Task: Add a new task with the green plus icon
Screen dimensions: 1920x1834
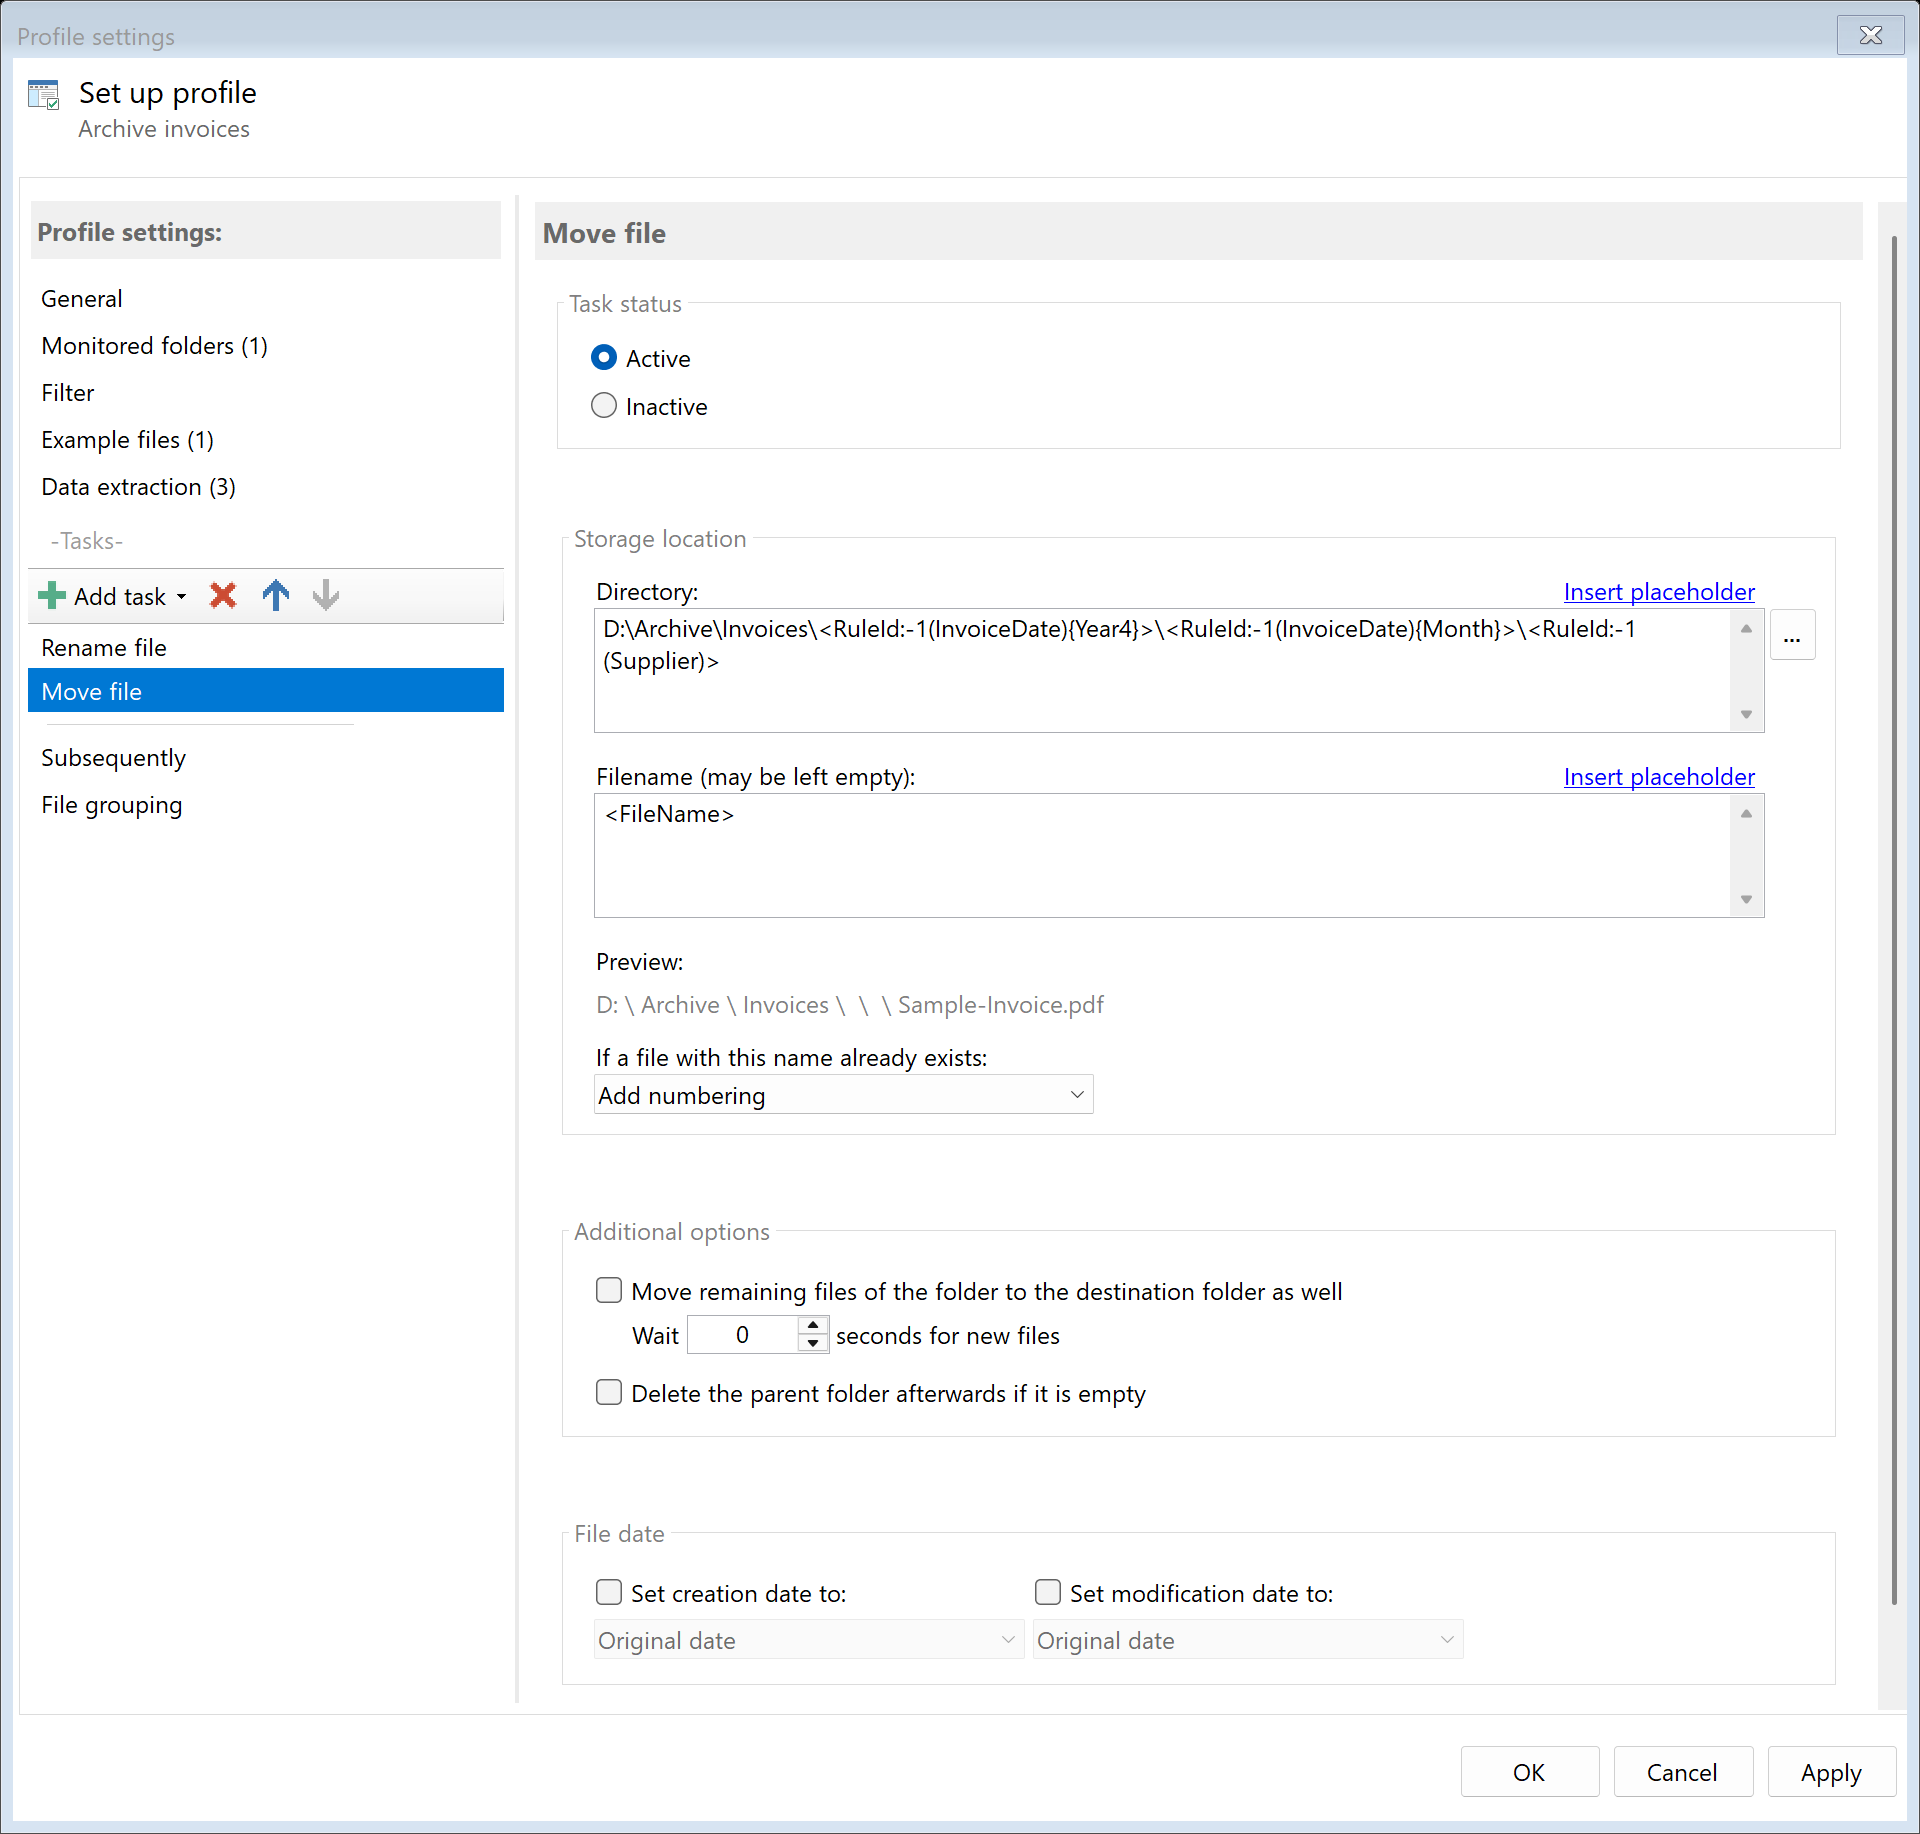Action: coord(51,595)
